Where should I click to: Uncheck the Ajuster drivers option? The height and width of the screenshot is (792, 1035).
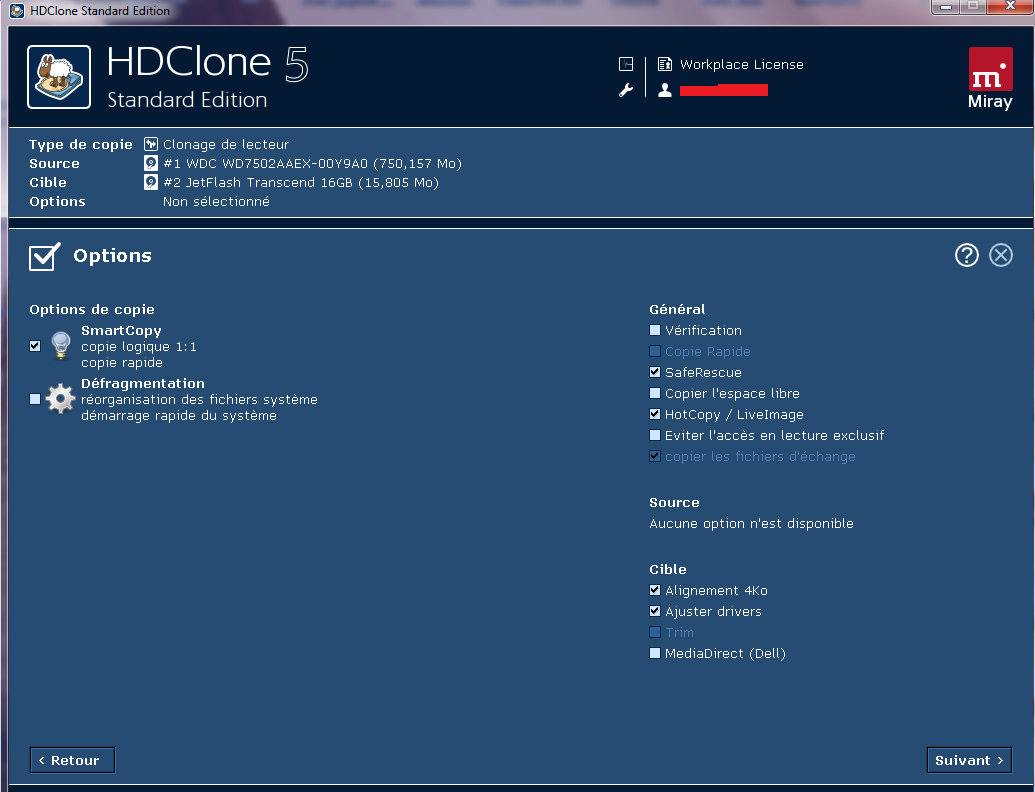pyautogui.click(x=655, y=611)
